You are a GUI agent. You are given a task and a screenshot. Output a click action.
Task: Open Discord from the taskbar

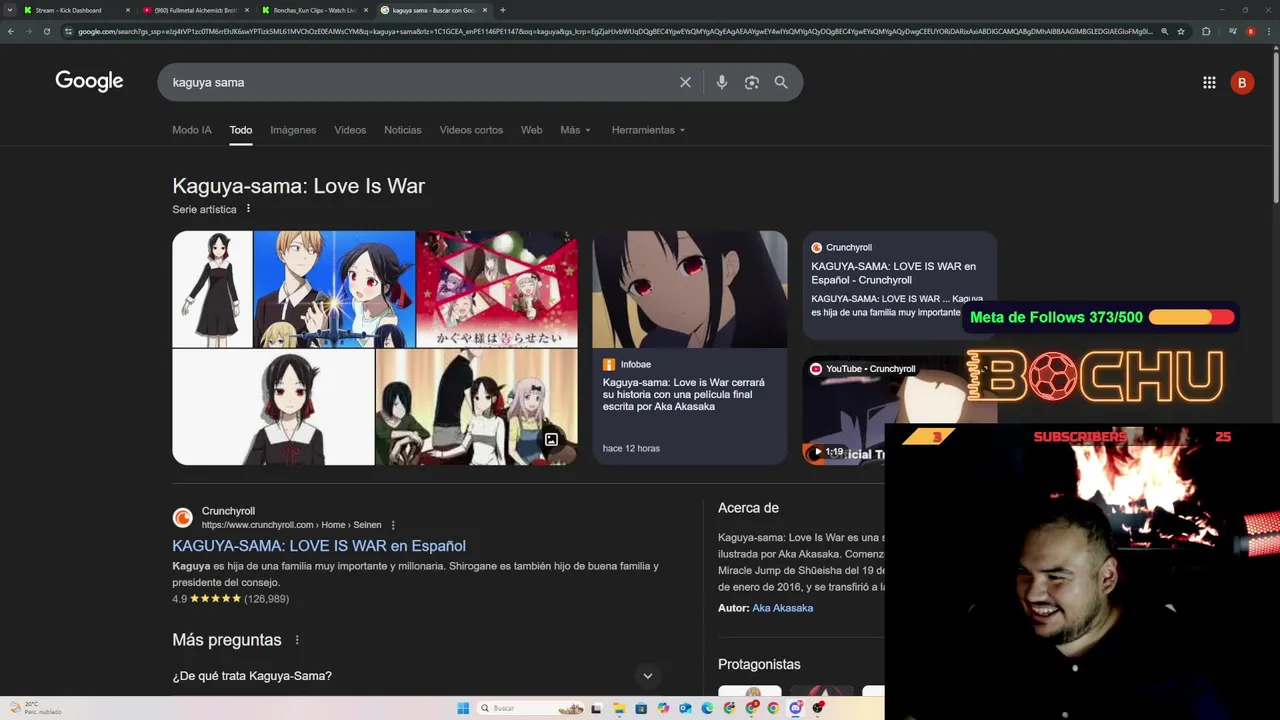coord(796,708)
